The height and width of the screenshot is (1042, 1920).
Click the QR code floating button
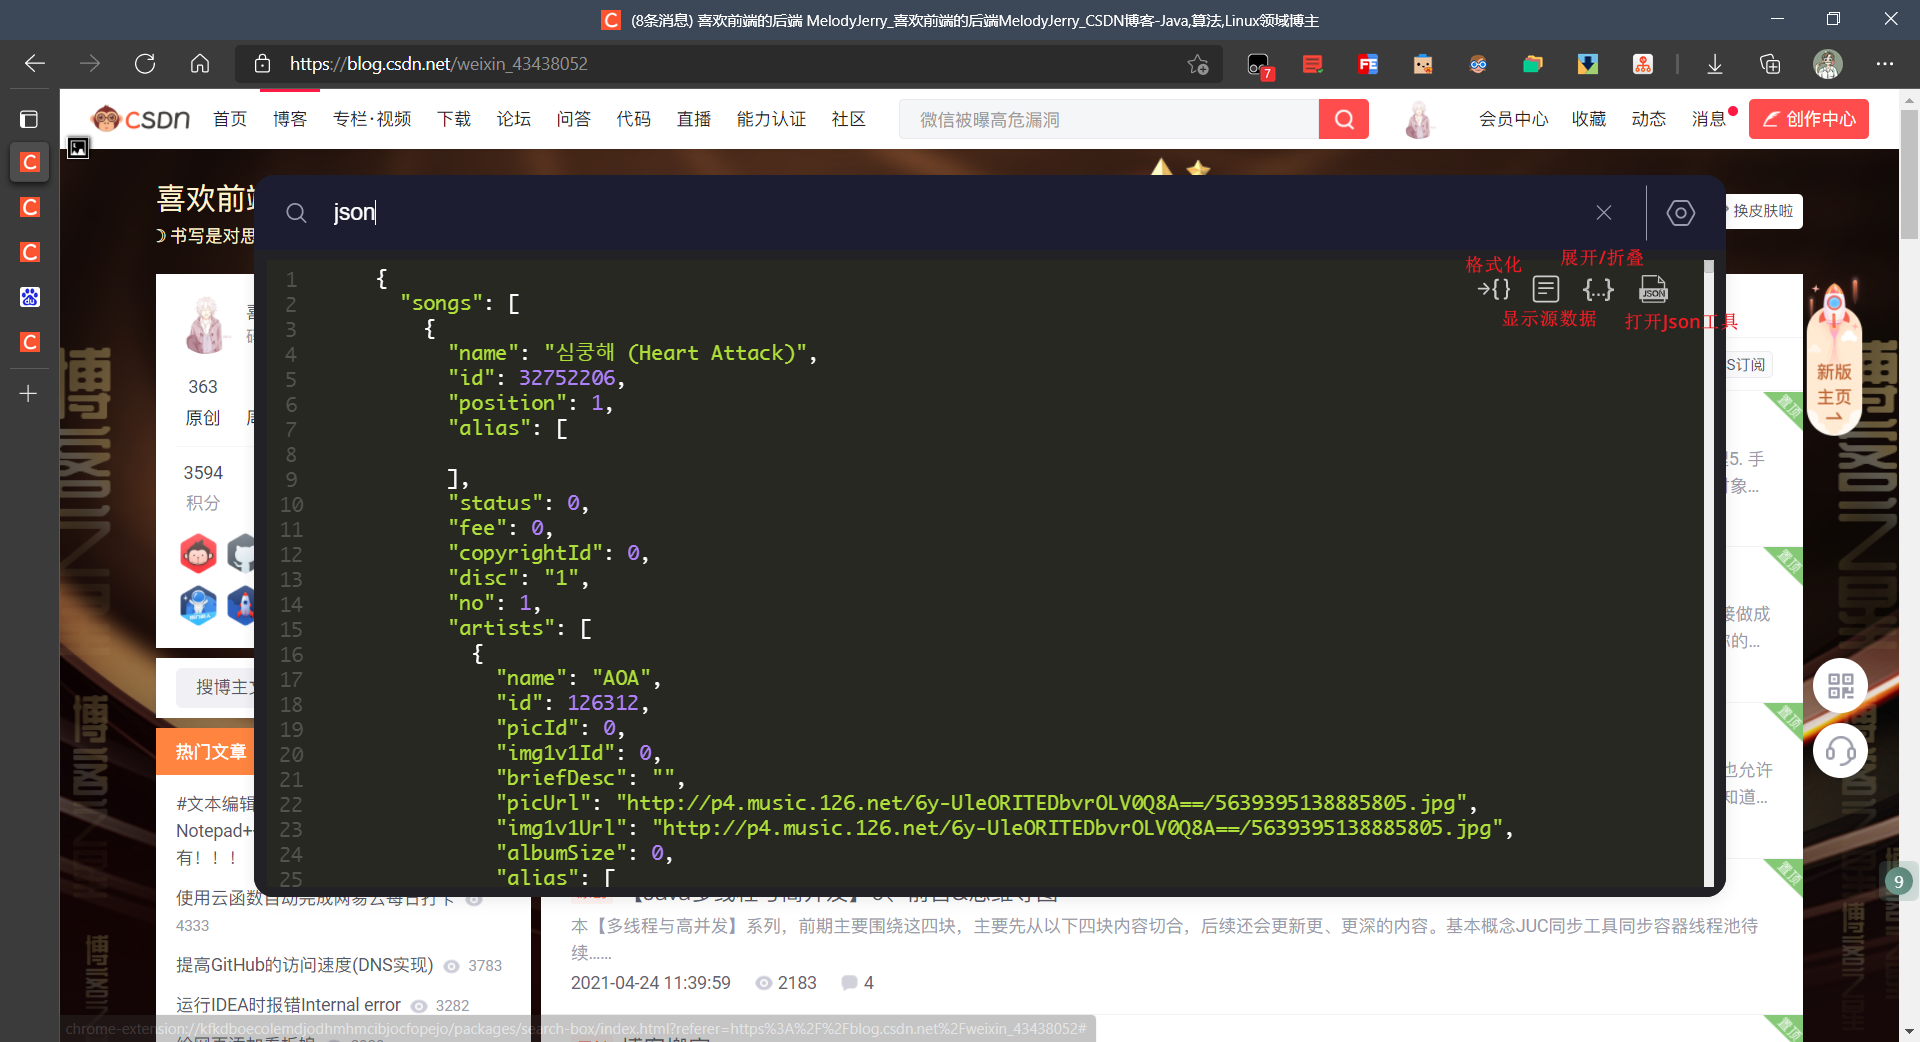[1840, 686]
